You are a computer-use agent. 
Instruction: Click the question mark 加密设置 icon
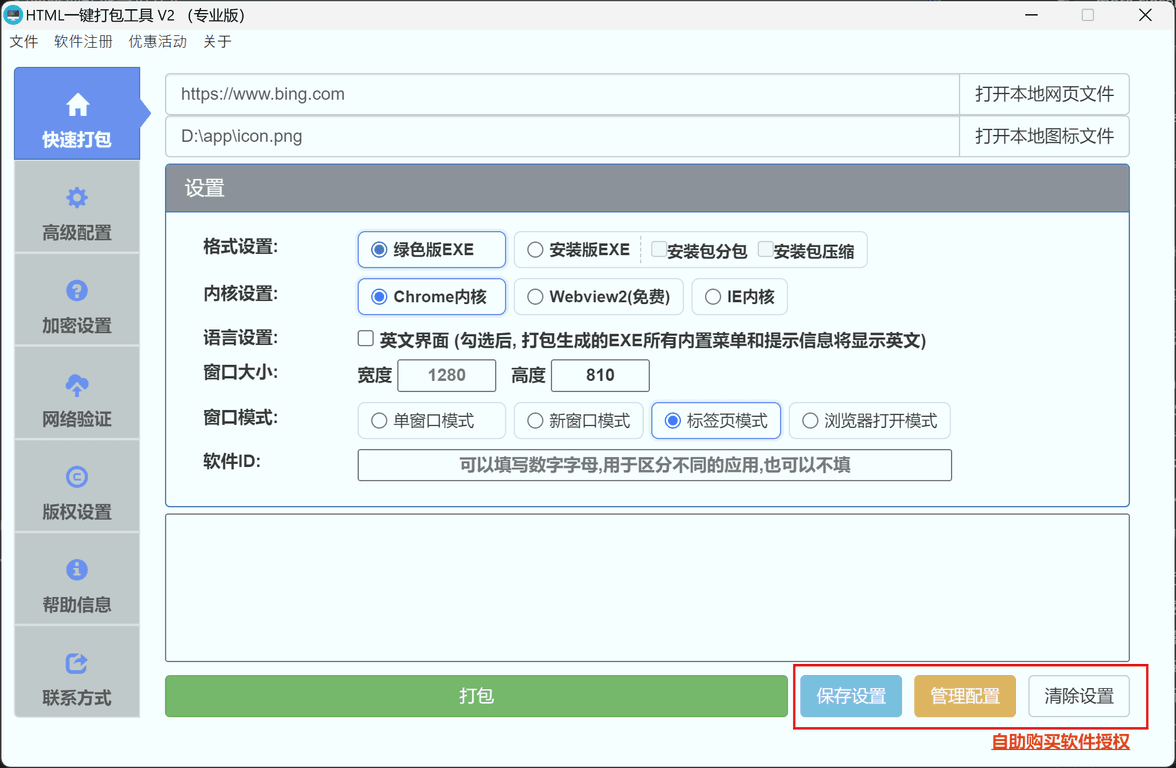(x=77, y=291)
